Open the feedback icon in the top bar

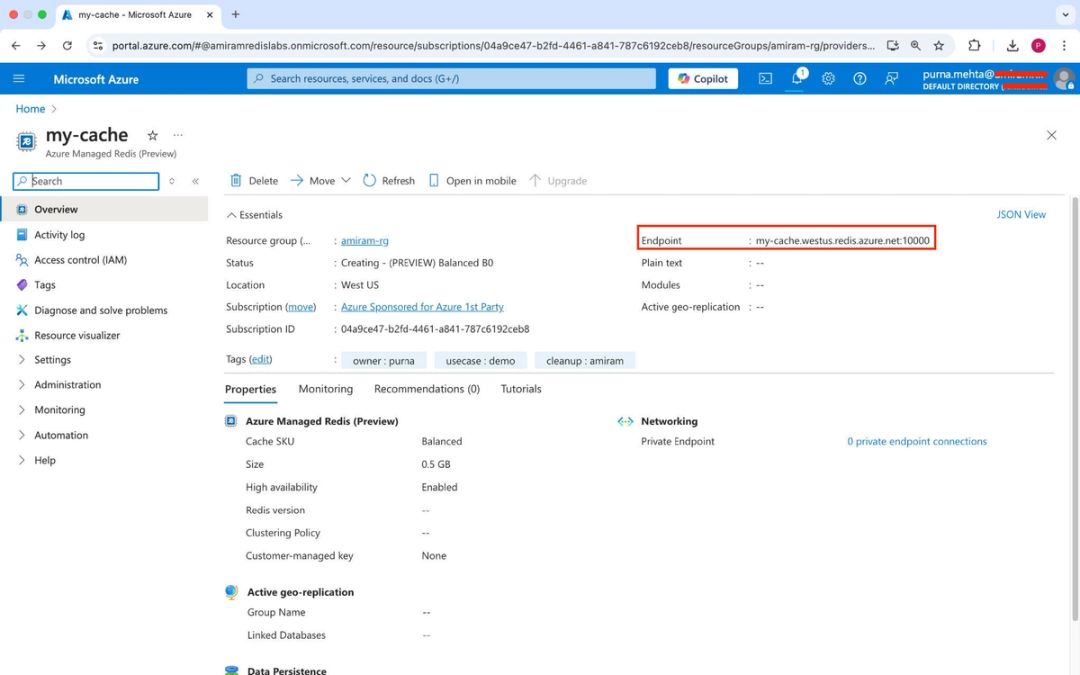891,78
